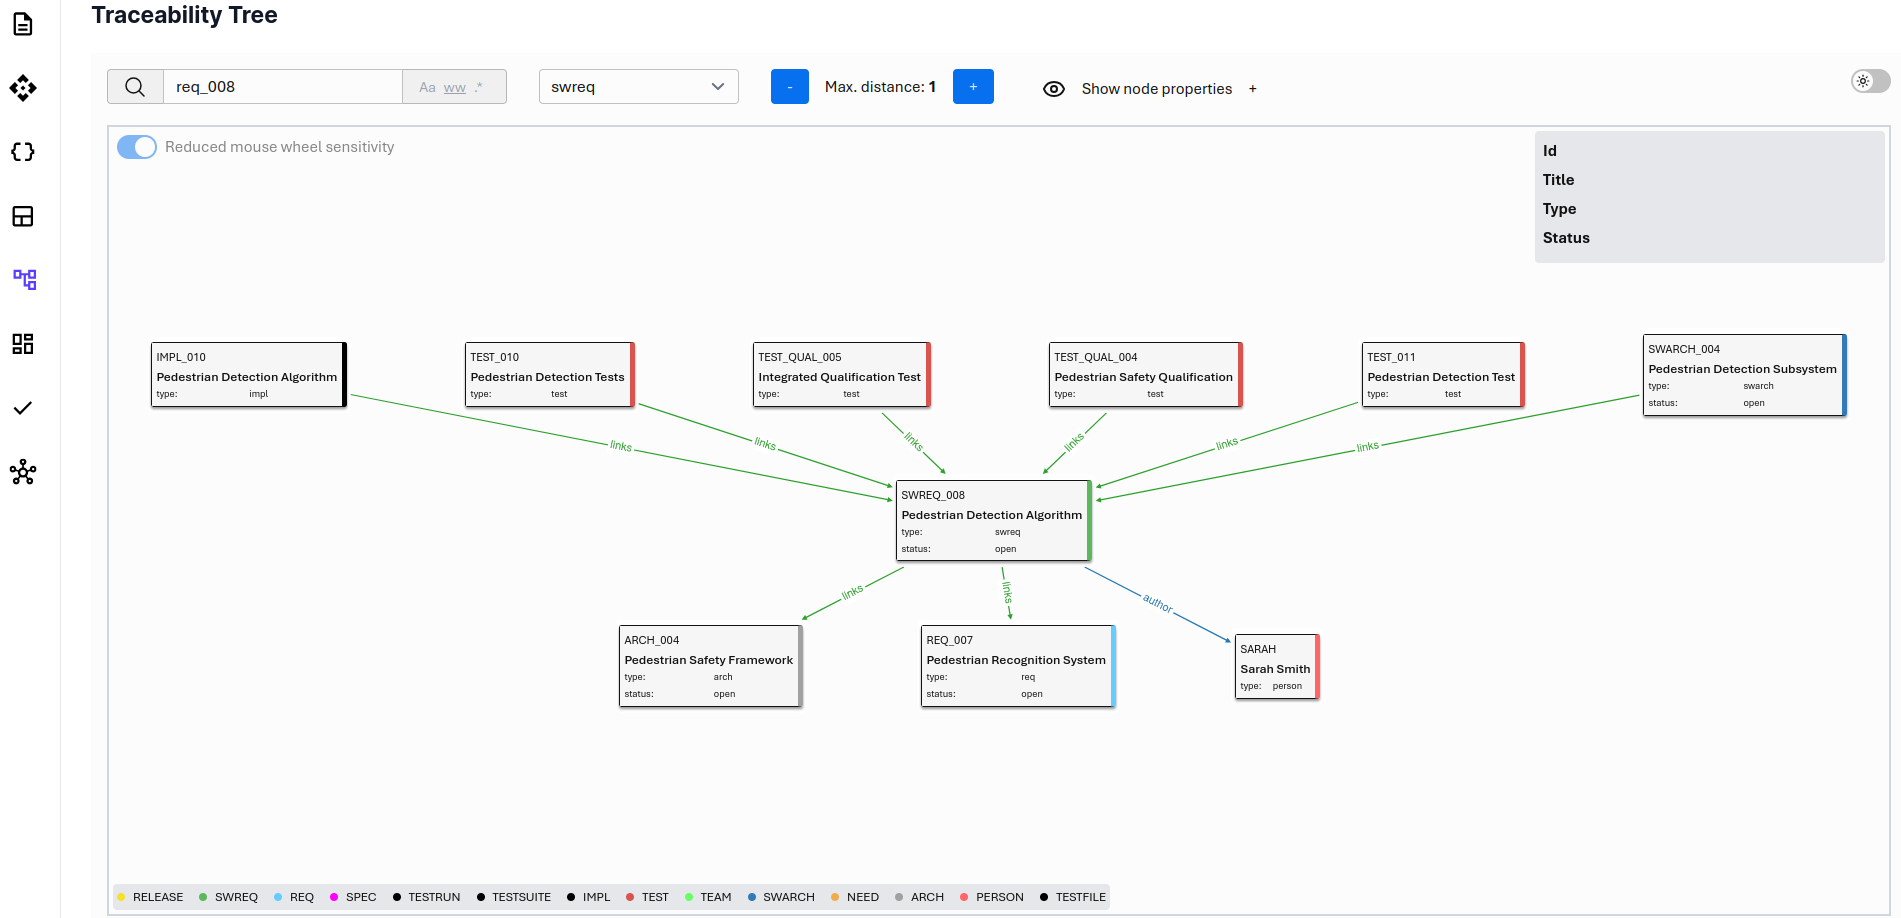Click the RELEASE legend color dot
This screenshot has height=918, width=1901.
(x=121, y=897)
